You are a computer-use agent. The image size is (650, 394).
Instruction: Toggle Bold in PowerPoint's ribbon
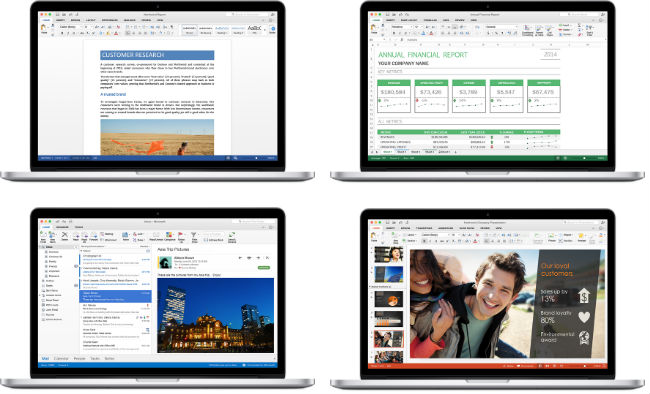424,241
